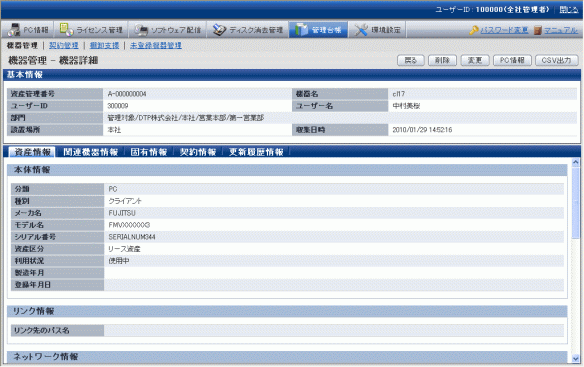
Task: Click the CSV出力 button
Action: coord(556,60)
